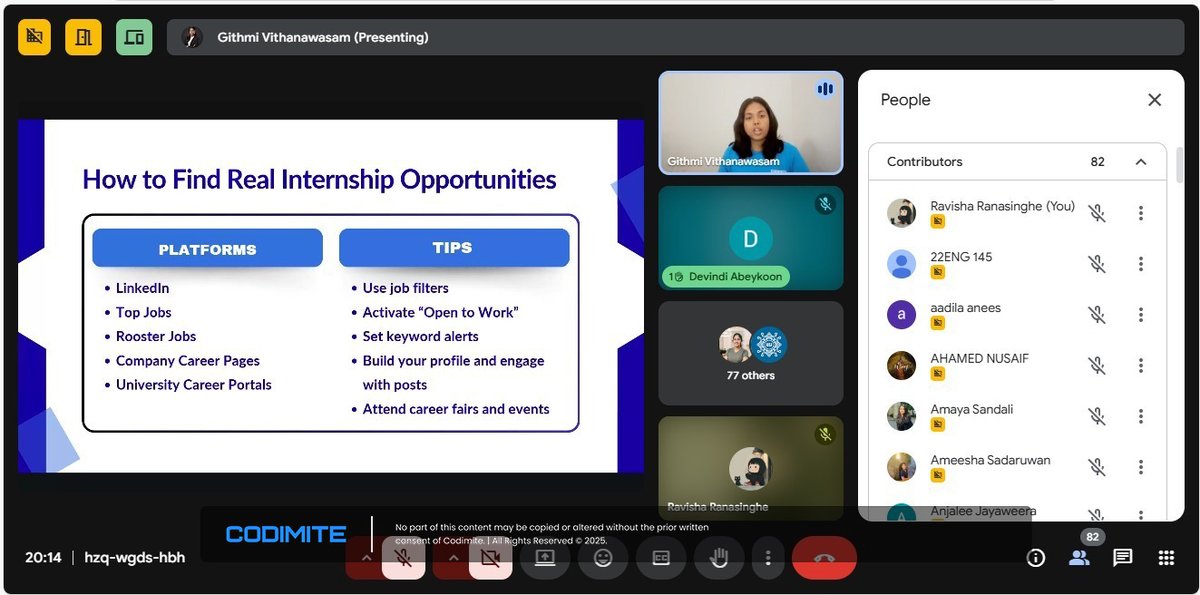Click the yellow crossed-out building icon at top left
Viewport: 1200px width, 595px height.
click(x=34, y=37)
